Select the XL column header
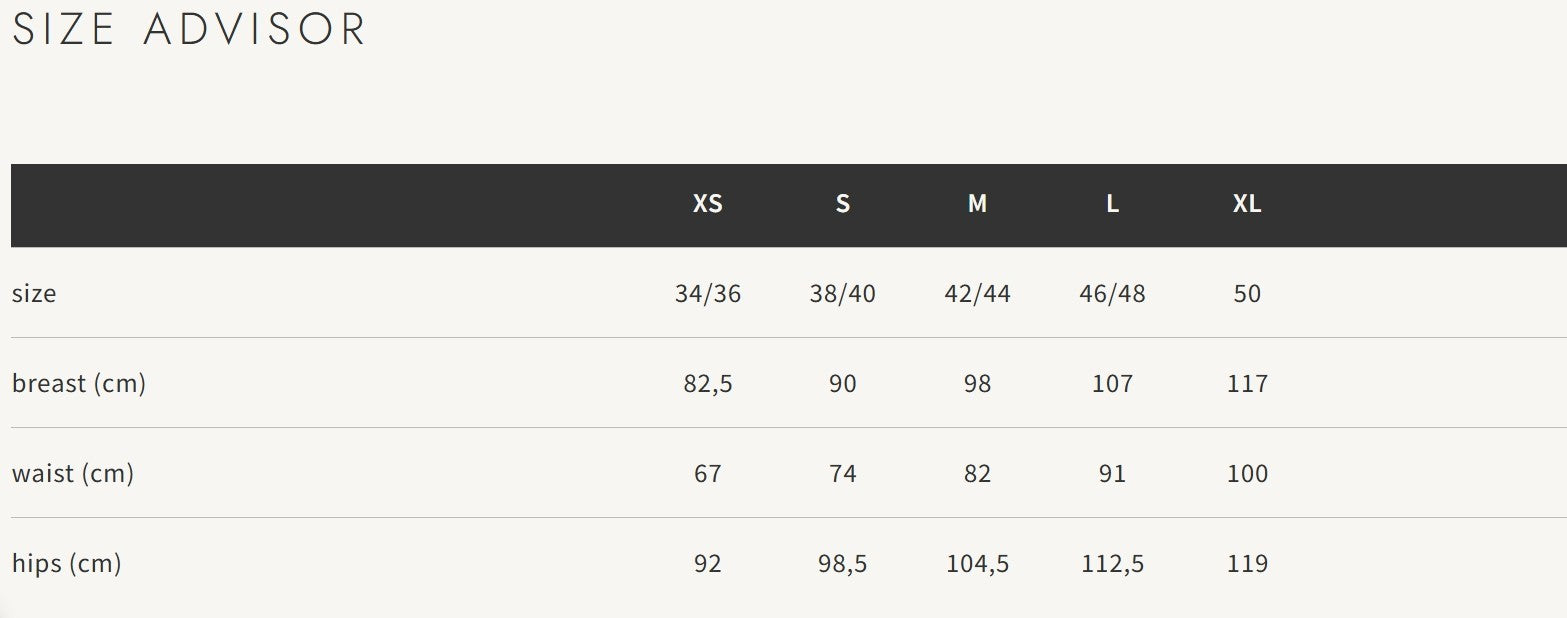 pyautogui.click(x=1247, y=204)
